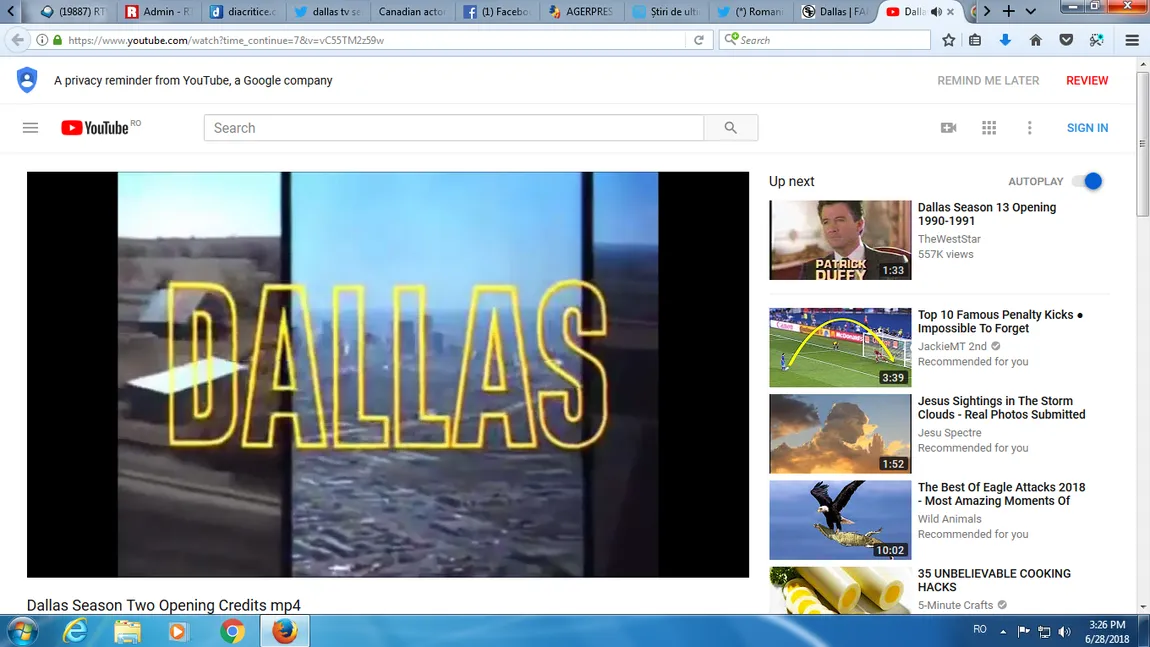The image size is (1150, 647).
Task: Open Jesus Sightings in Storm Clouds thumbnail
Action: pos(840,434)
